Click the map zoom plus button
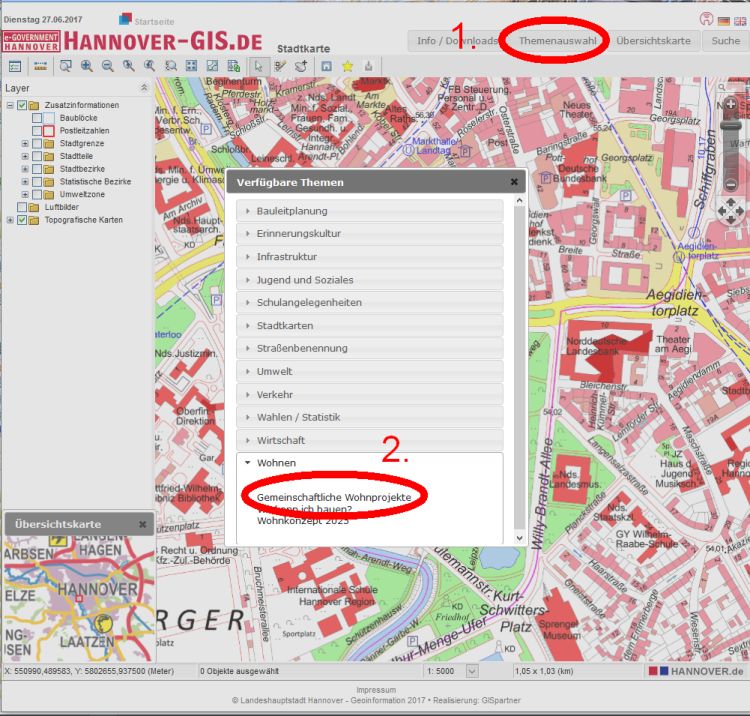Screen dimensions: 750x716 [x=730, y=104]
